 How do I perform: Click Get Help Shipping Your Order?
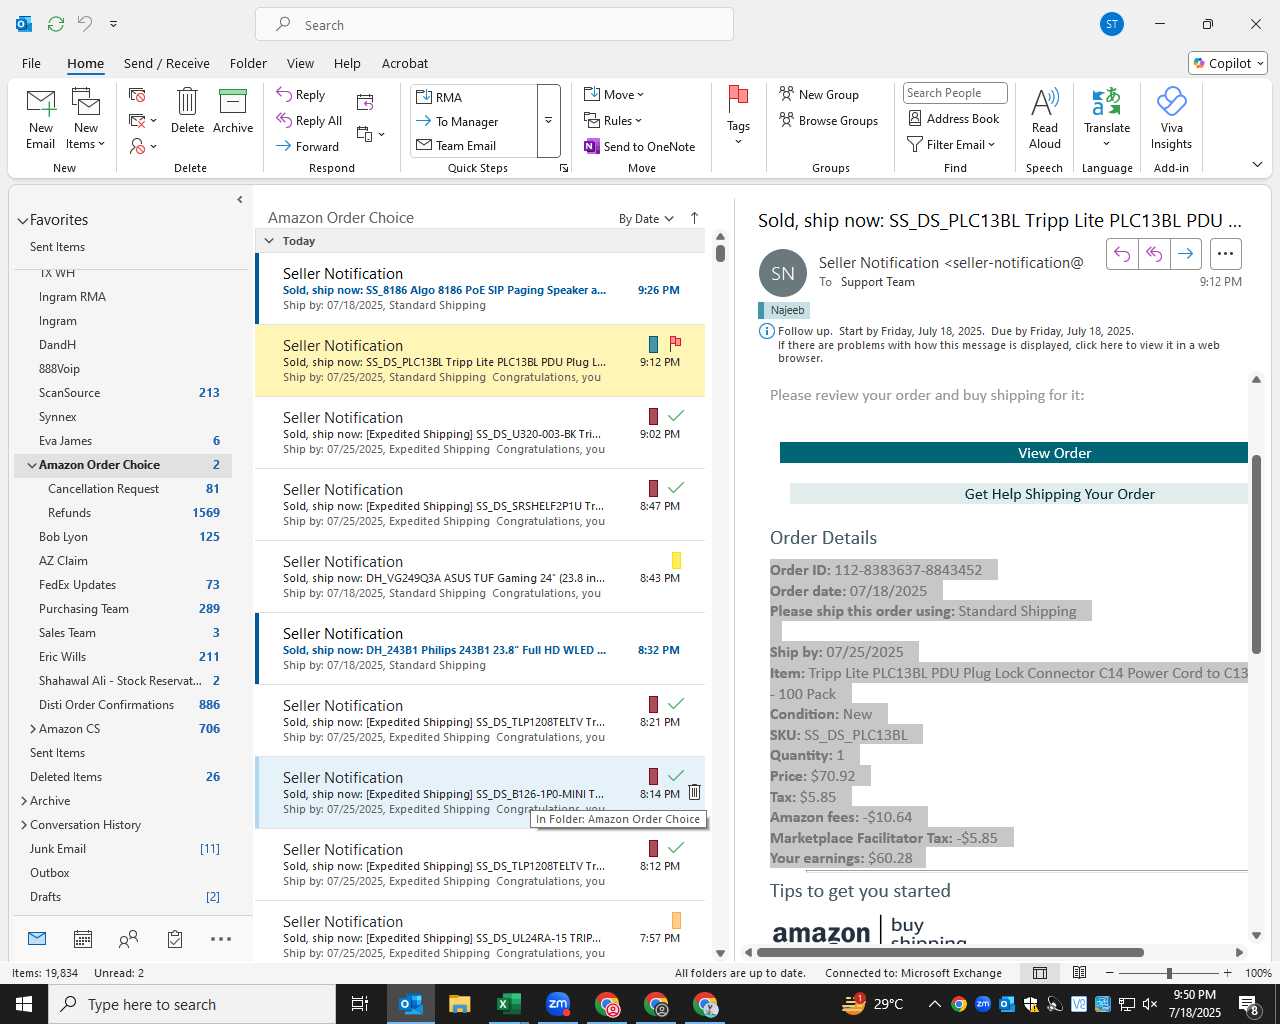(x=1019, y=494)
